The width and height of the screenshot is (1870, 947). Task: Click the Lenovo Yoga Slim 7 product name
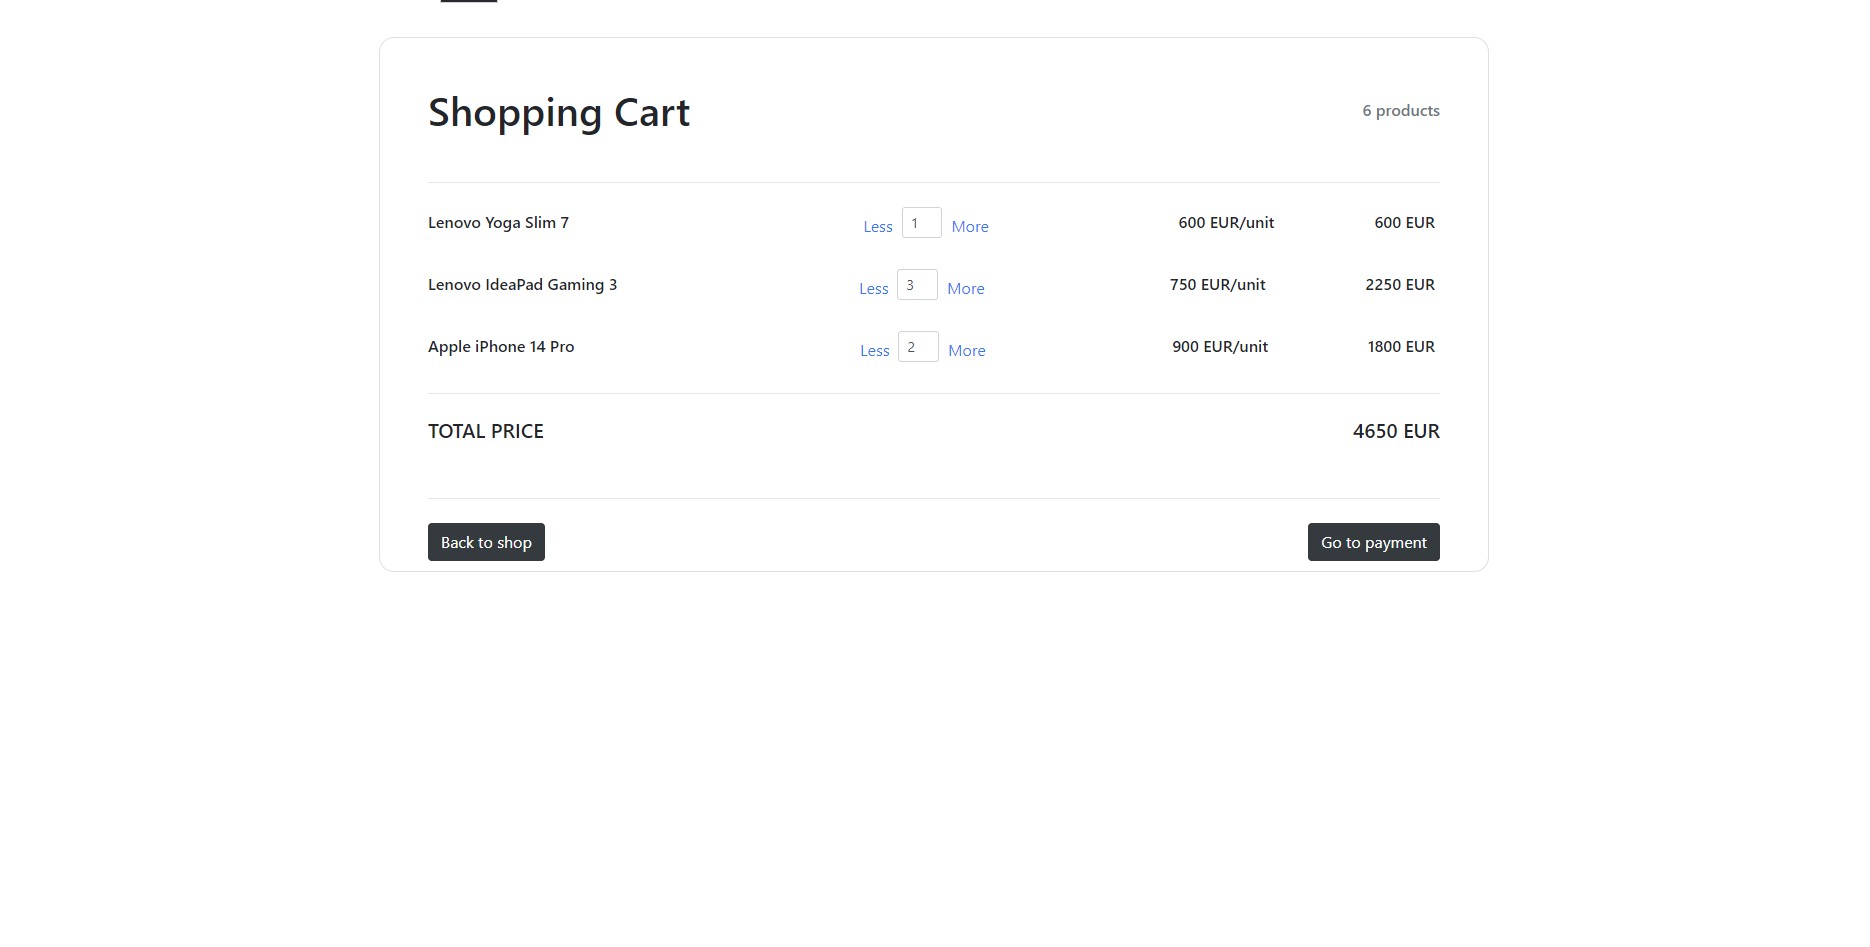(498, 222)
